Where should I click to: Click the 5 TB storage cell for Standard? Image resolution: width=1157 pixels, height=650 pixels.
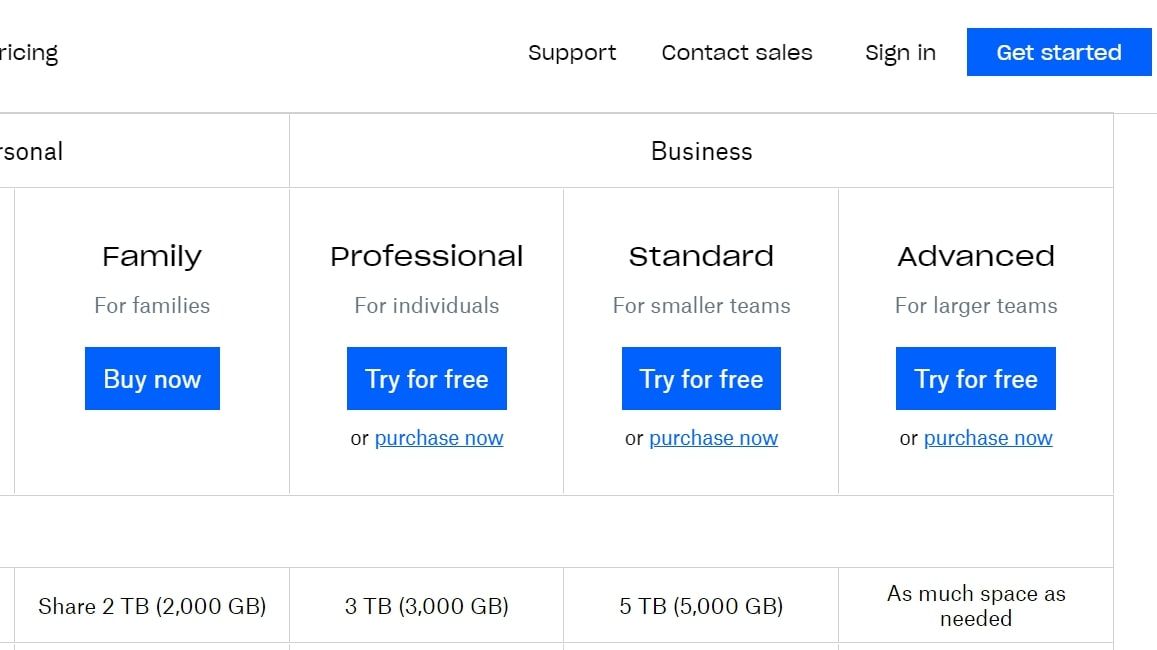coord(700,605)
